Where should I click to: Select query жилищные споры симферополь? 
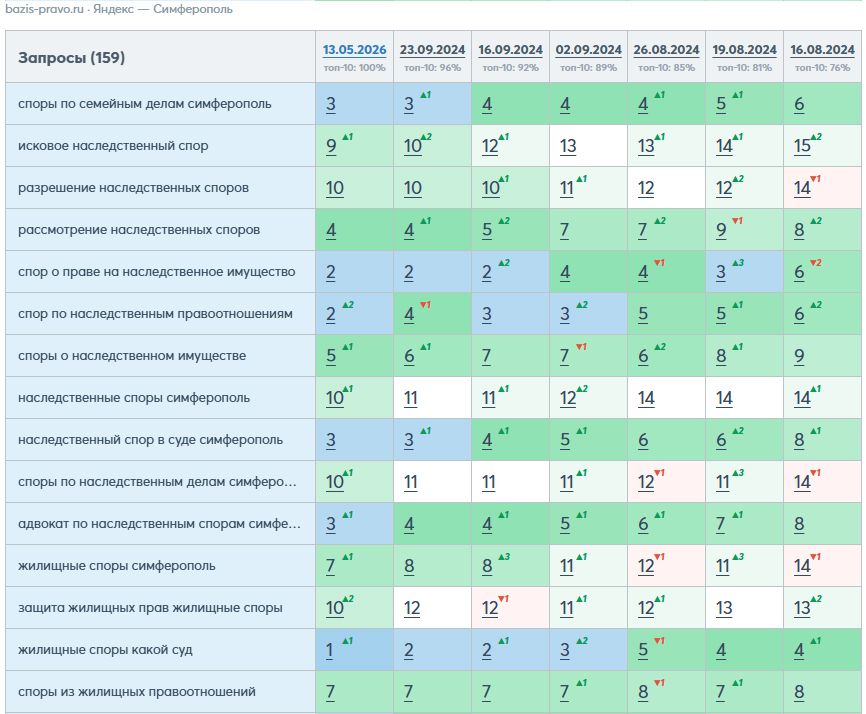[117, 566]
